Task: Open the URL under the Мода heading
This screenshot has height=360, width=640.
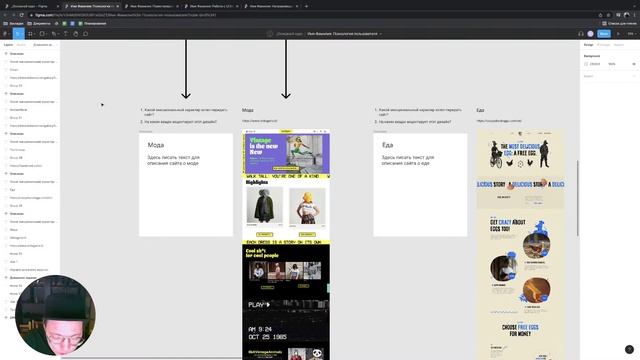Action: pyautogui.click(x=260, y=121)
